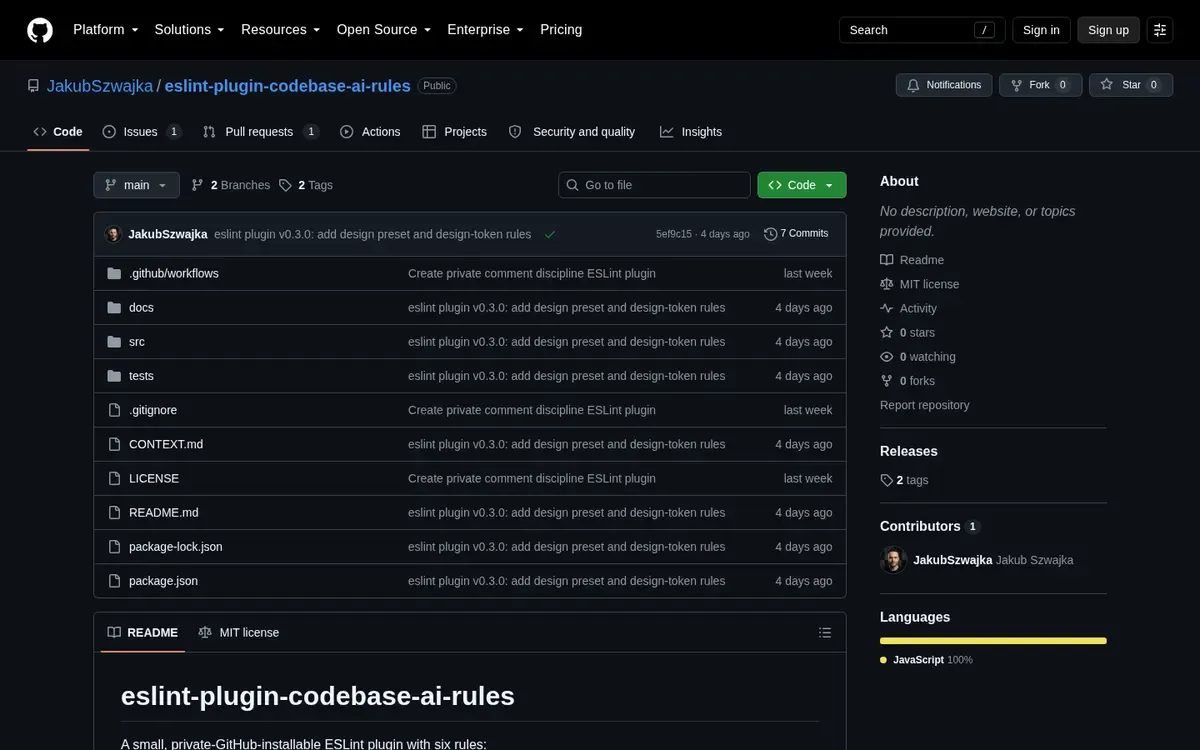The image size is (1200, 750).
Task: Click the JakubSzwajka avatar in commit row
Action: coord(114,234)
